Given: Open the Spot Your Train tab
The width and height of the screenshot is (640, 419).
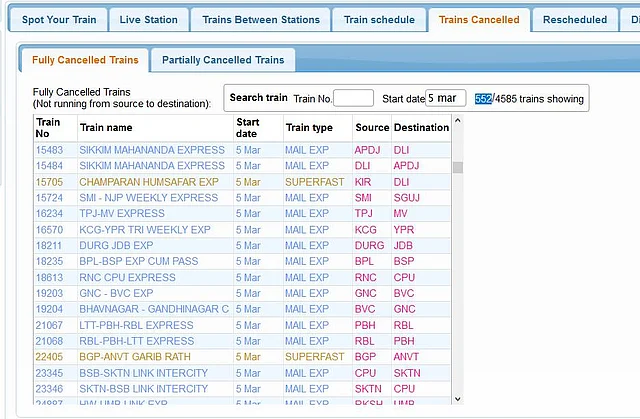Looking at the screenshot, I should [x=59, y=20].
